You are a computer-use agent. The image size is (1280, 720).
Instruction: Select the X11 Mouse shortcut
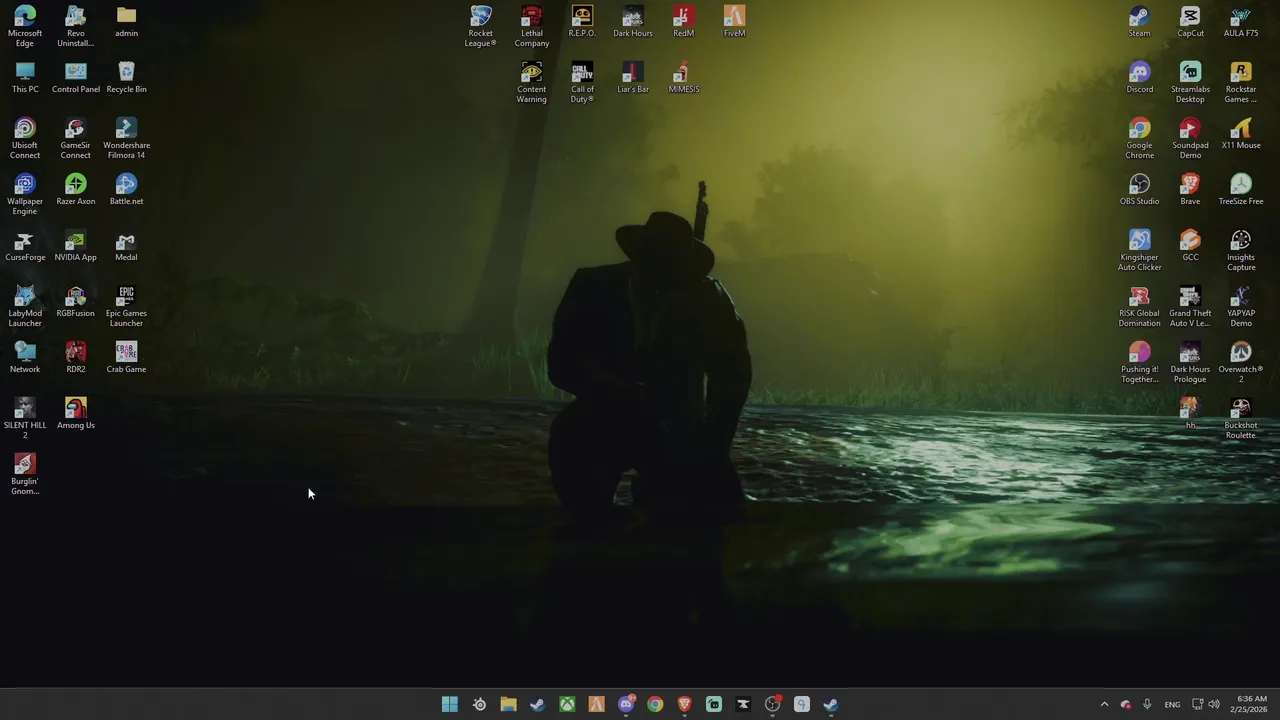[x=1241, y=133]
